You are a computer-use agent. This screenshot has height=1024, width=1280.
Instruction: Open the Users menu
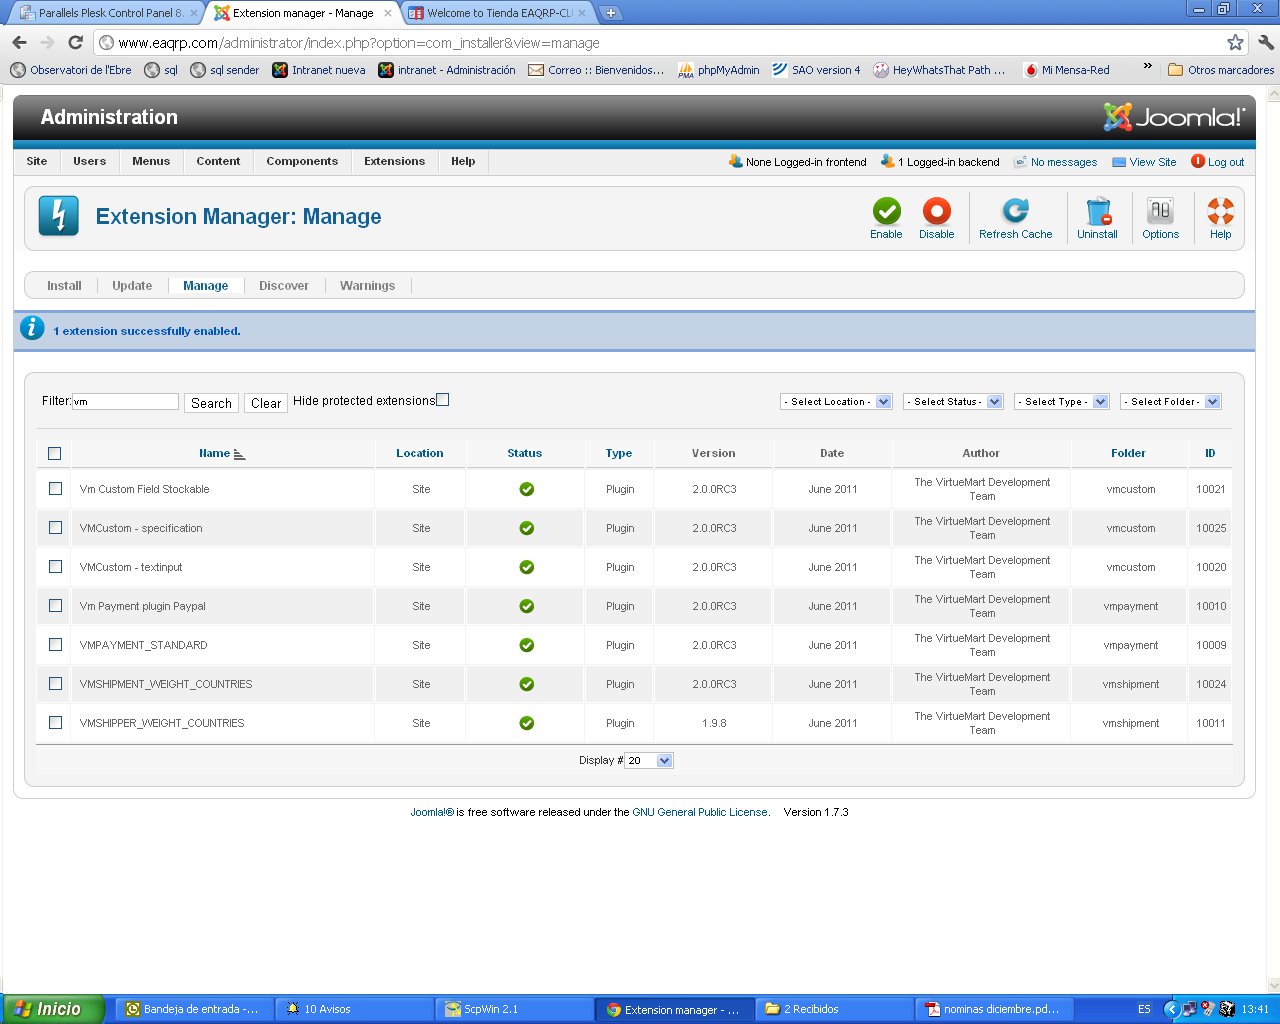click(x=89, y=161)
